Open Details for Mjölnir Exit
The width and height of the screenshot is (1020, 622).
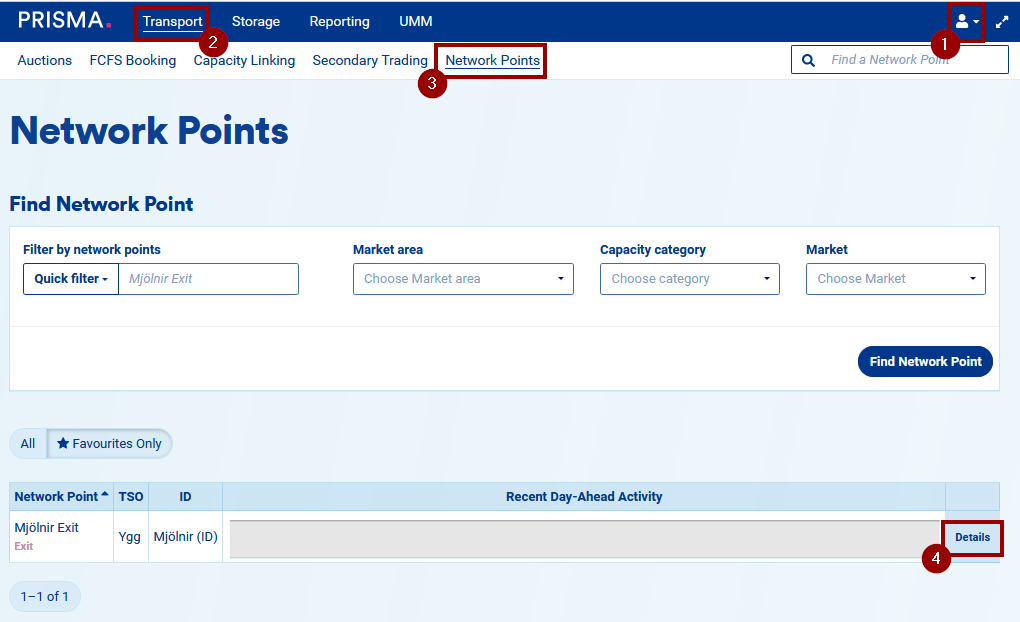[971, 537]
